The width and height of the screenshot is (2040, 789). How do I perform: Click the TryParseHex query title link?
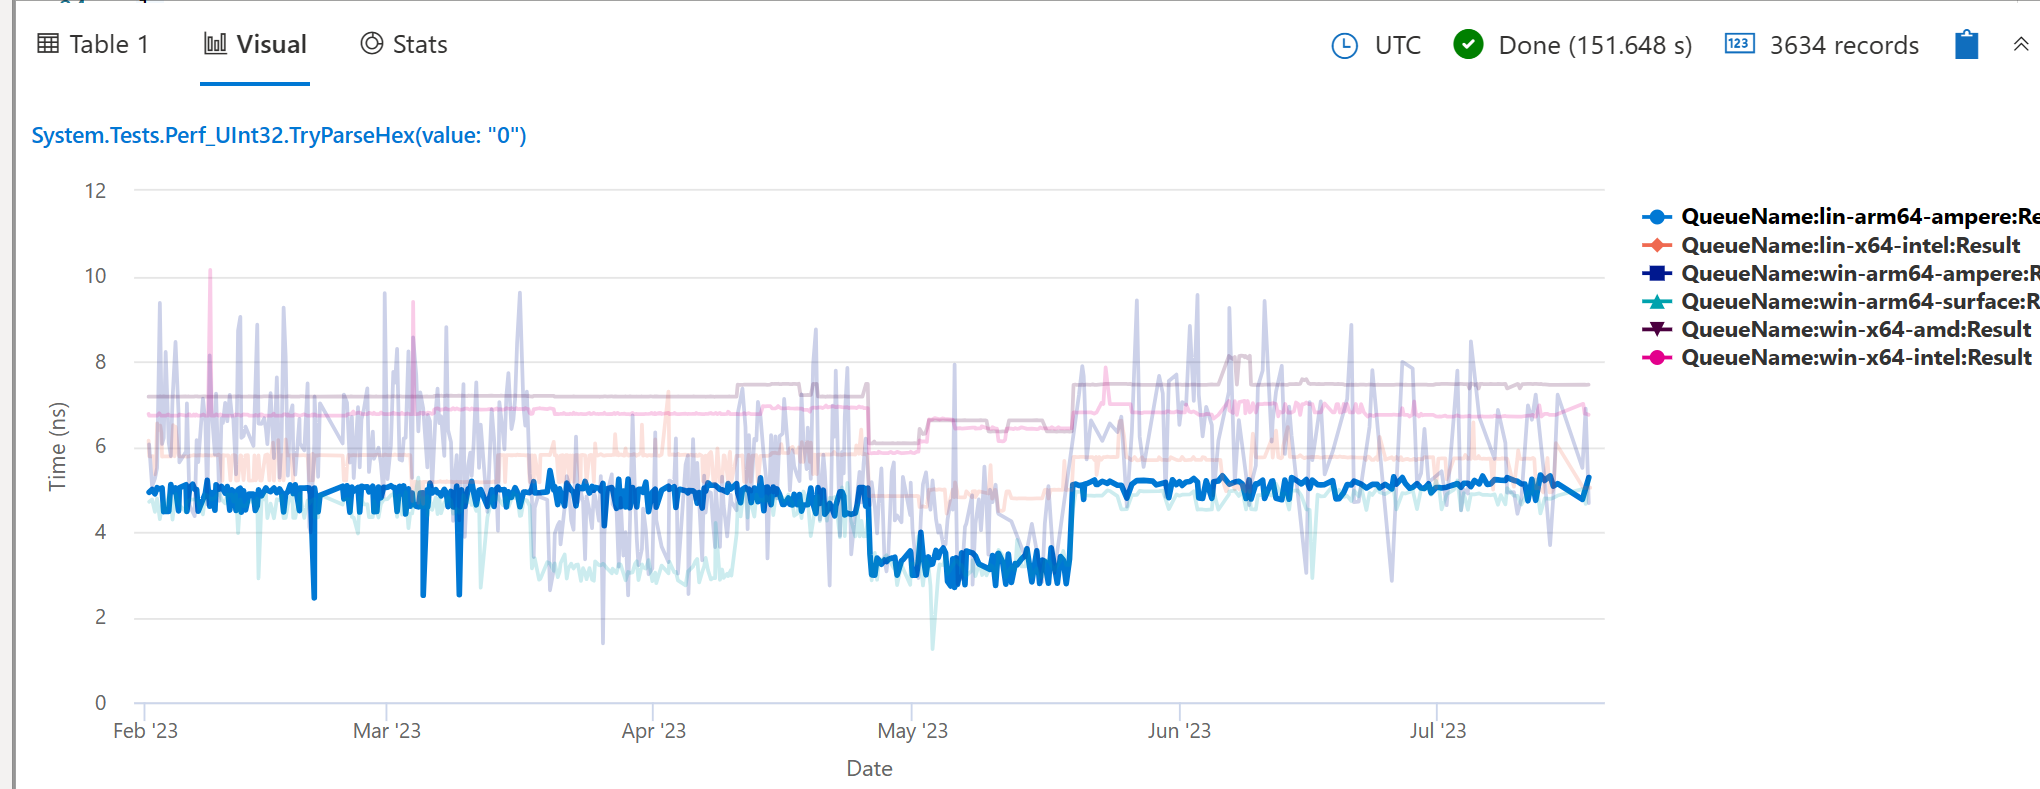pos(278,136)
